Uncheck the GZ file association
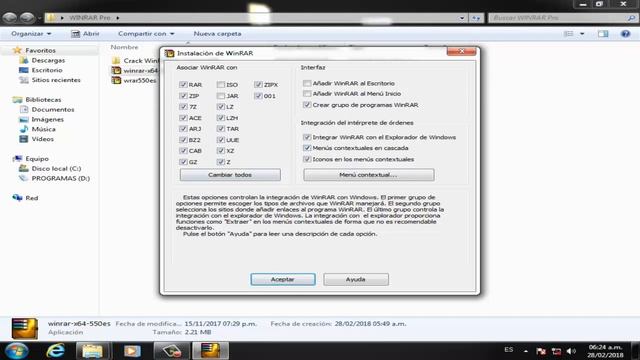 click(183, 162)
